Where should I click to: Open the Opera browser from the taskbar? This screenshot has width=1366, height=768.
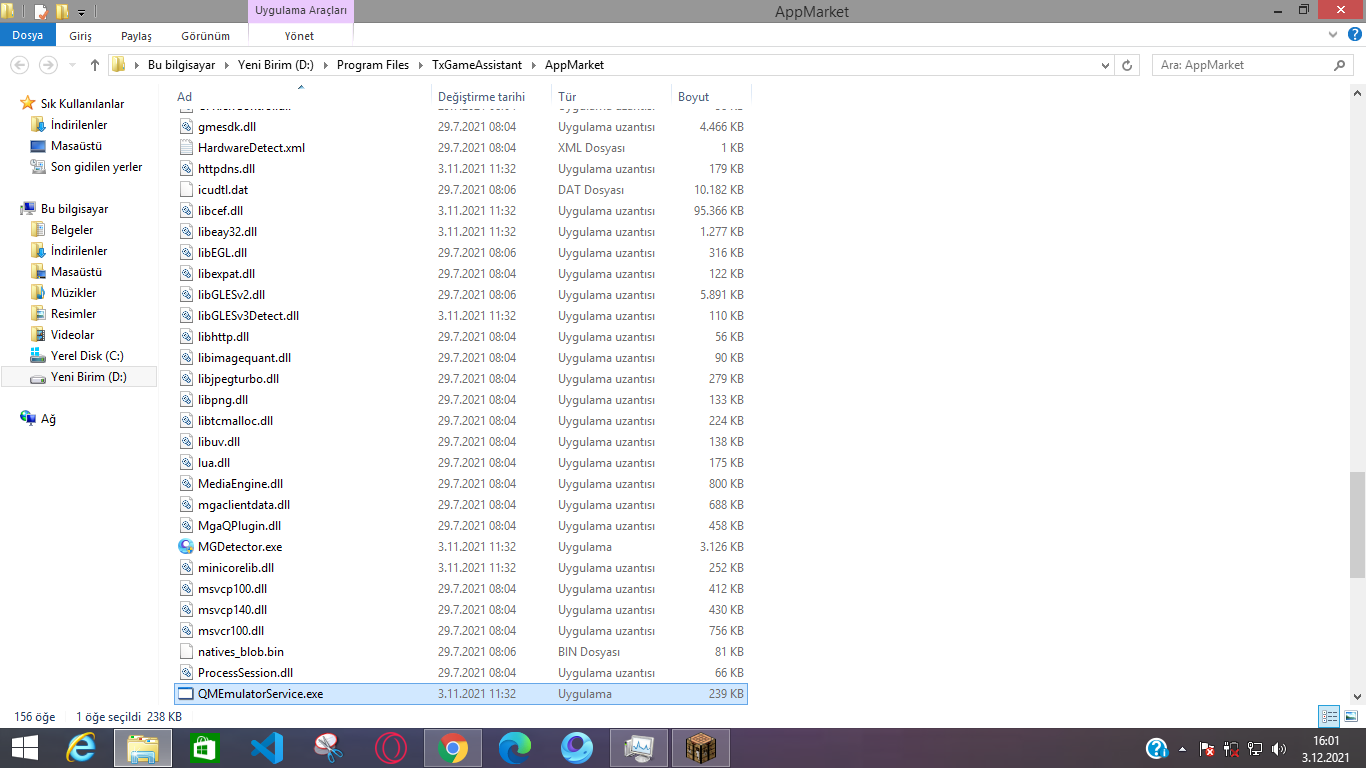[390, 748]
